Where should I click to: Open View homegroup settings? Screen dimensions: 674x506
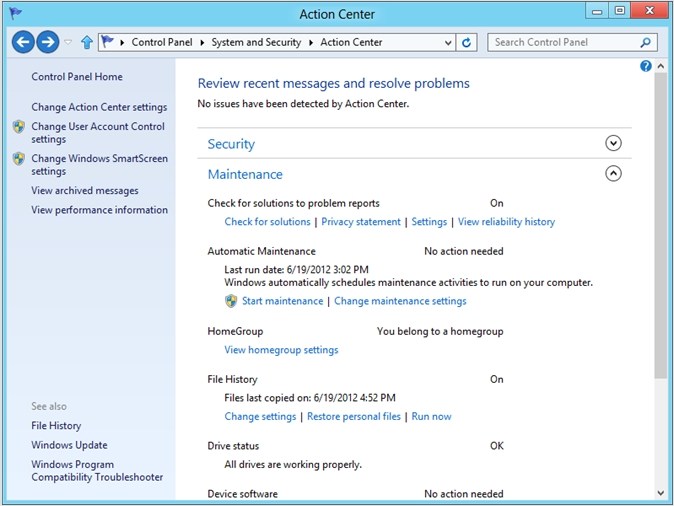[281, 350]
